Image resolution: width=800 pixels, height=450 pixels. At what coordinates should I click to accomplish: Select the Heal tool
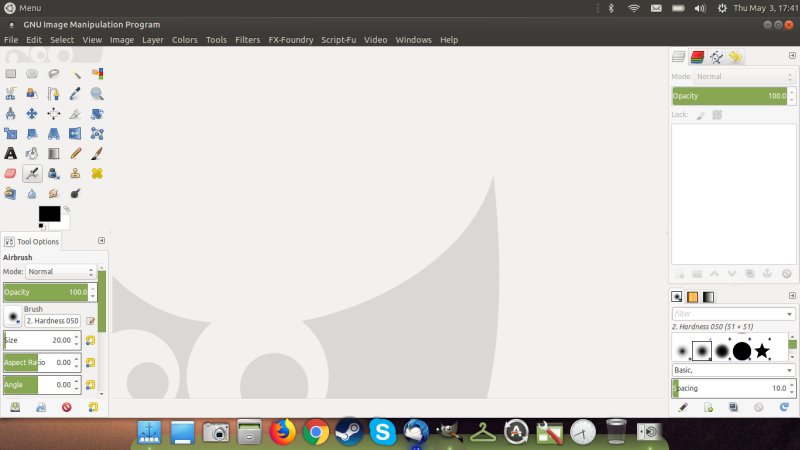(x=97, y=173)
